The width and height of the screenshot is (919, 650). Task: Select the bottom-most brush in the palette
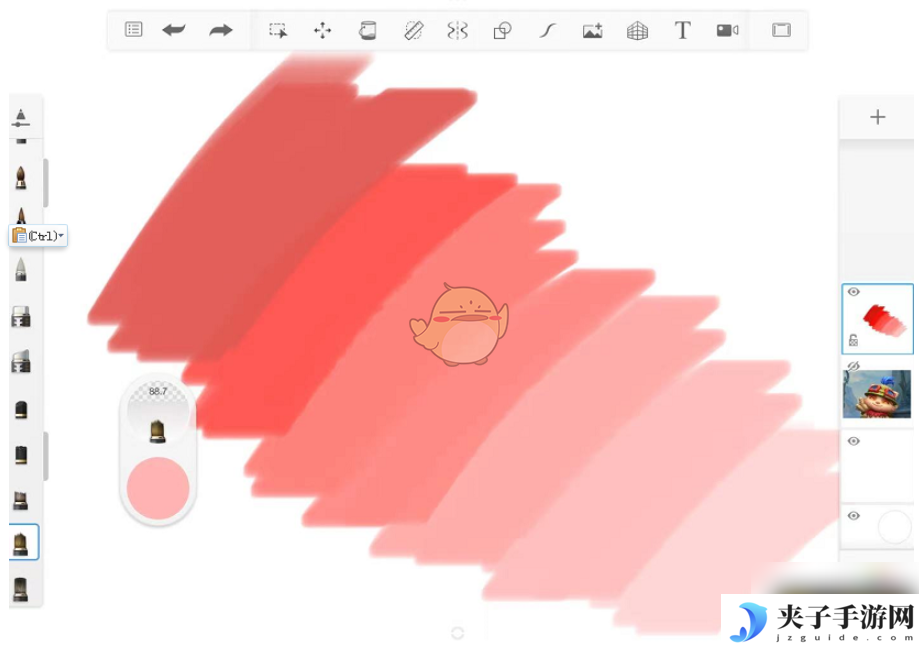[x=21, y=589]
